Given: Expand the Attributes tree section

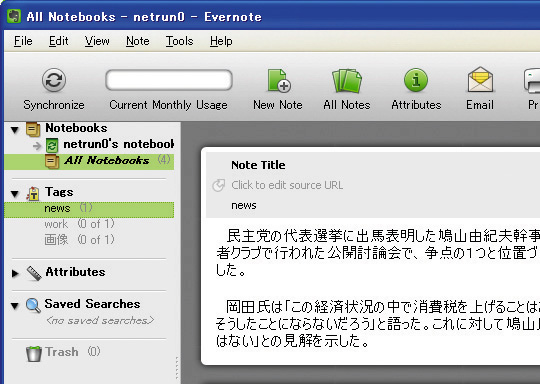Looking at the screenshot, I should pyautogui.click(x=15, y=273).
